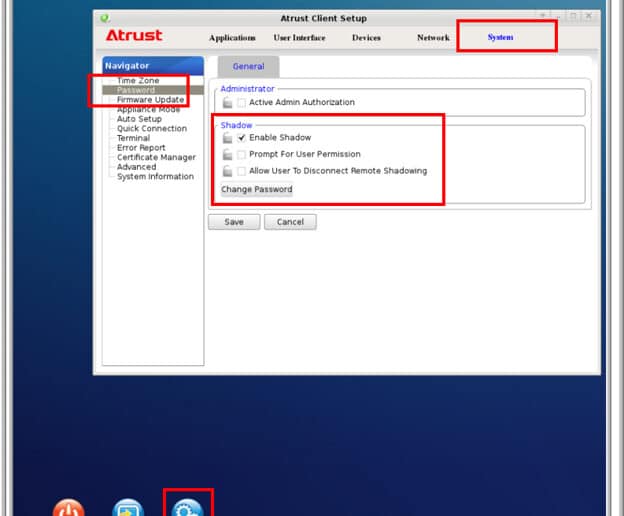Click the Cancel button
624x516 pixels.
[290, 222]
